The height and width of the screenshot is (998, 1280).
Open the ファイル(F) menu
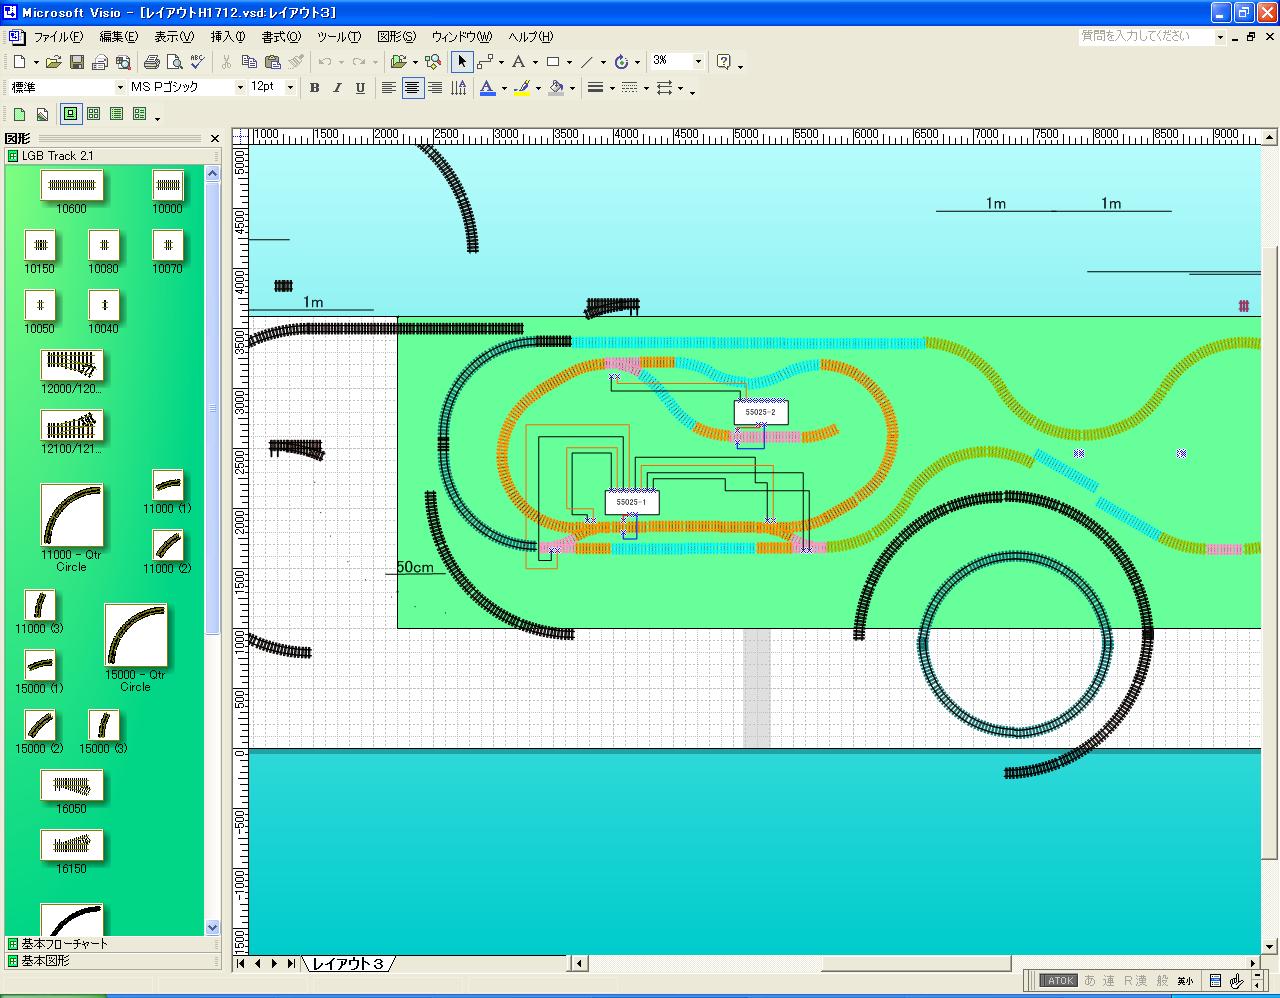pyautogui.click(x=59, y=37)
